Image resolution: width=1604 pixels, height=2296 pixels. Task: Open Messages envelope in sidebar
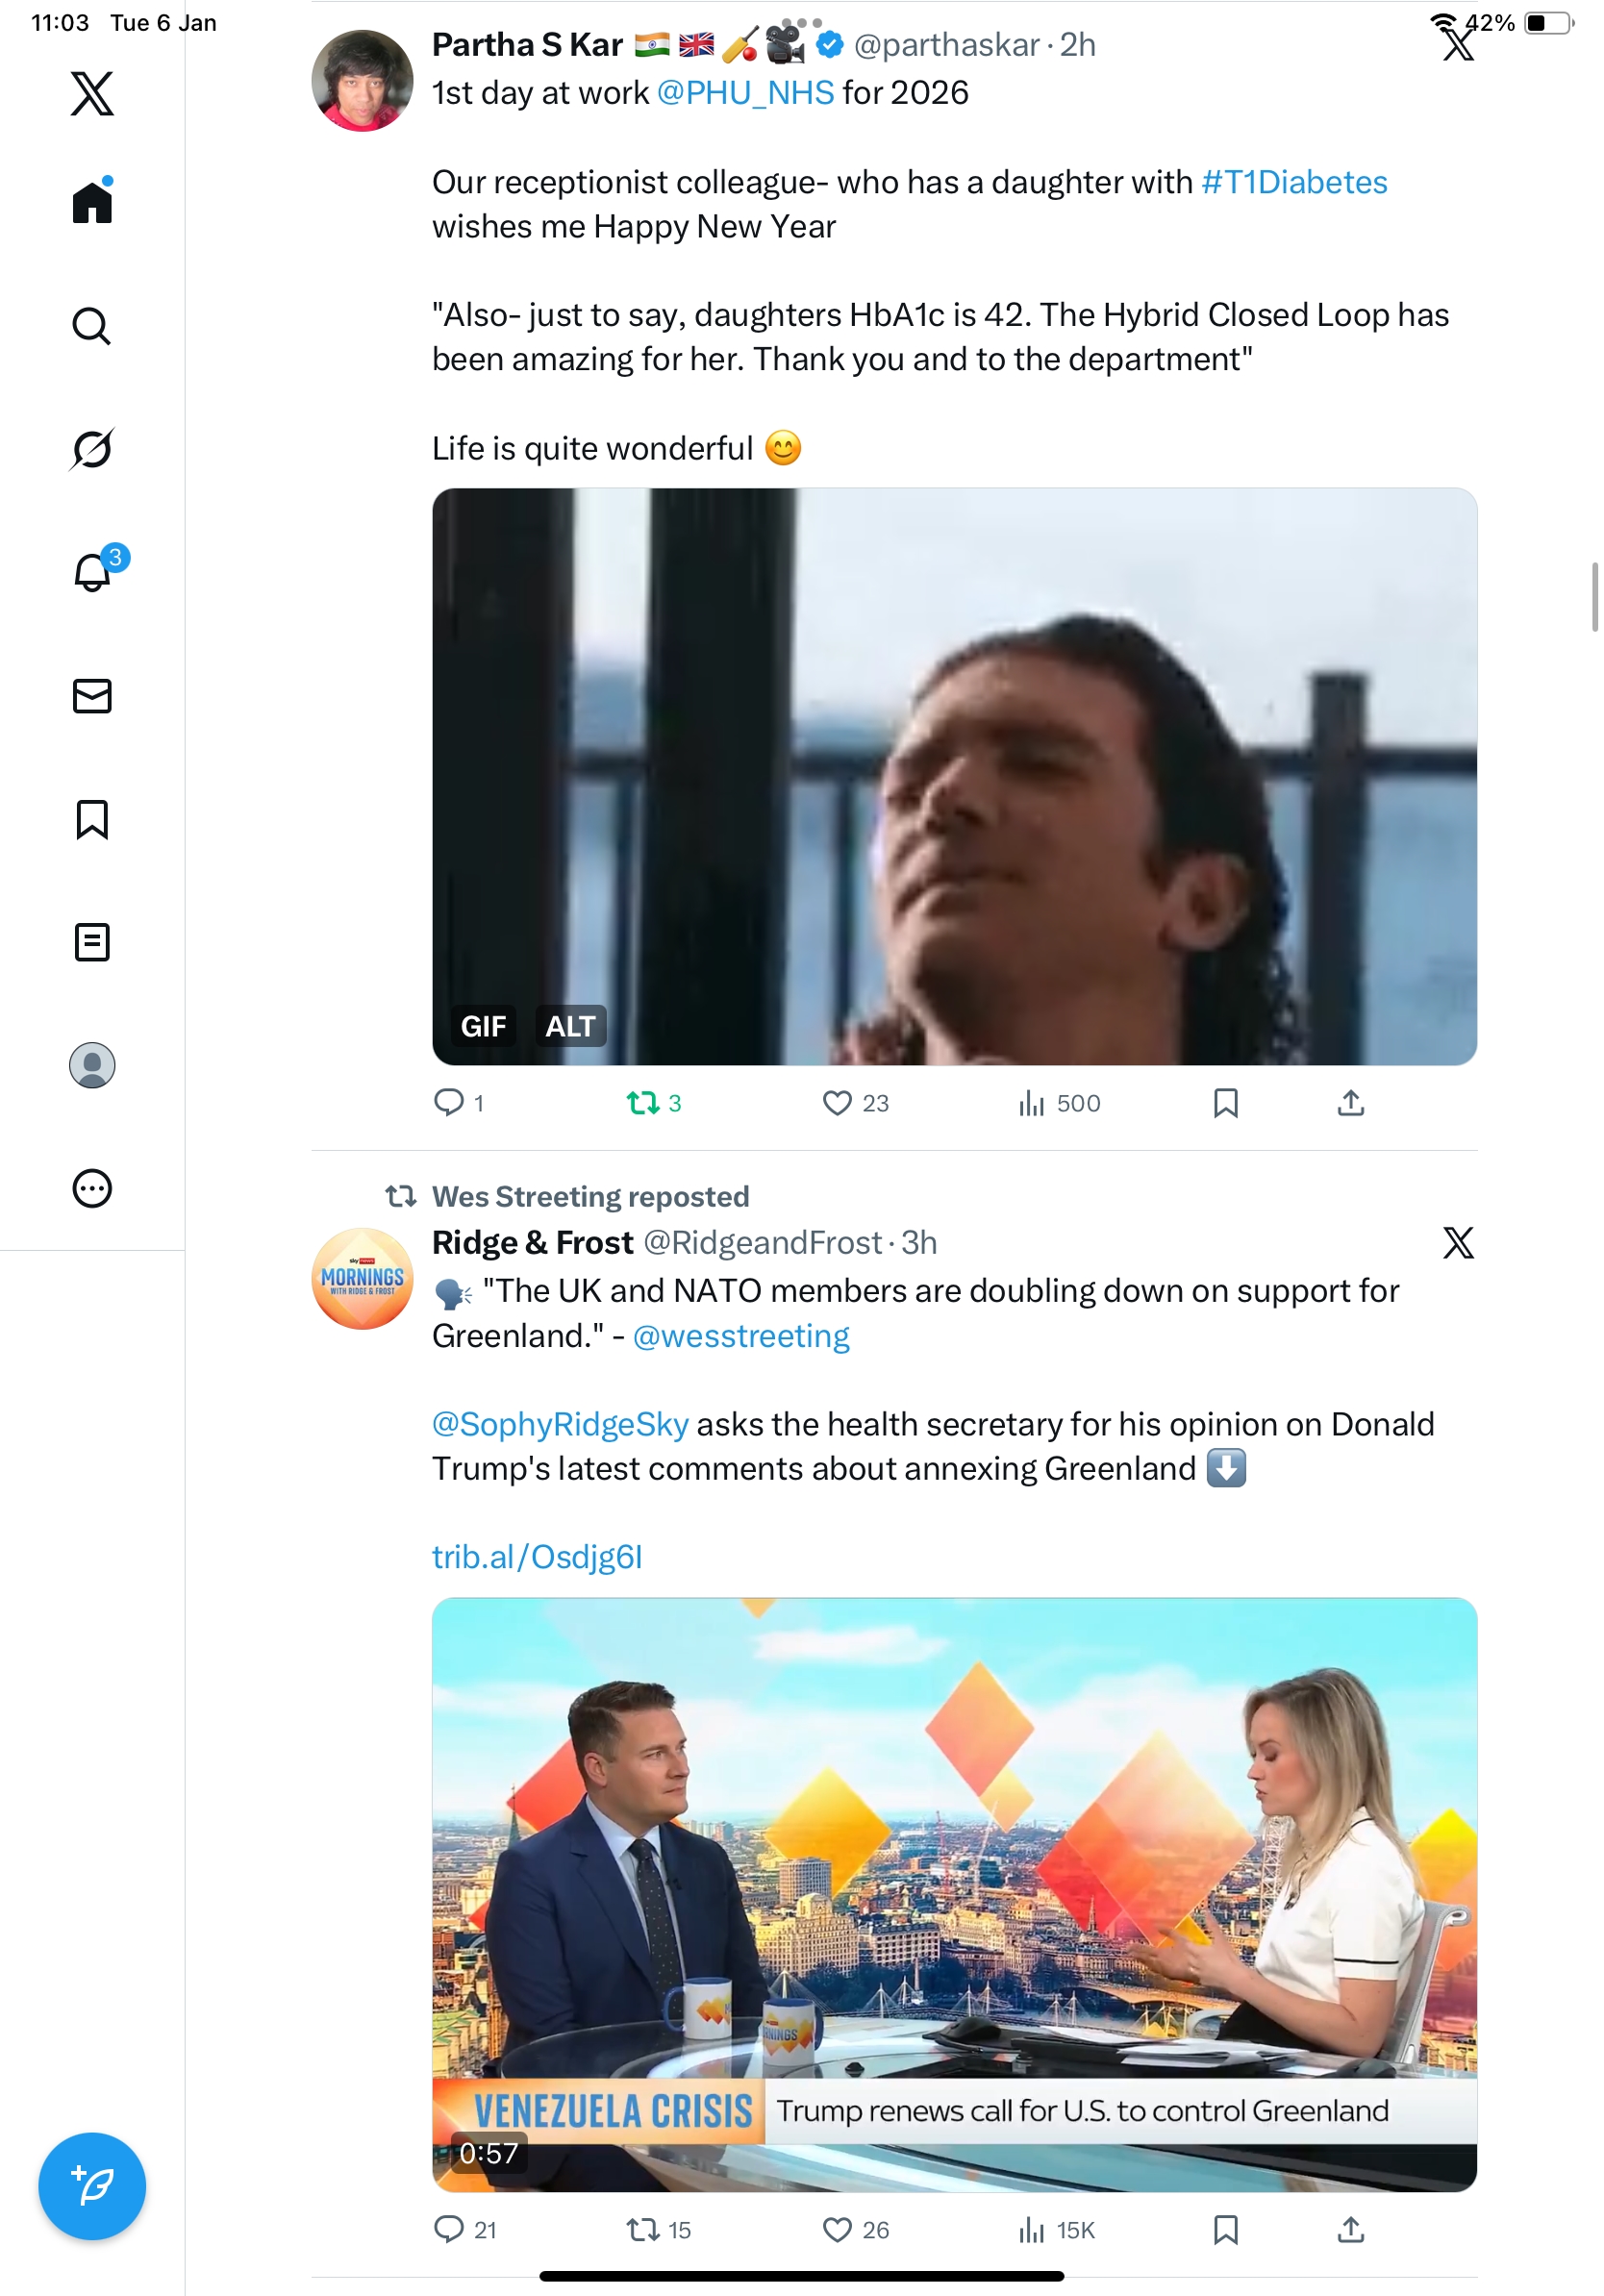click(92, 696)
